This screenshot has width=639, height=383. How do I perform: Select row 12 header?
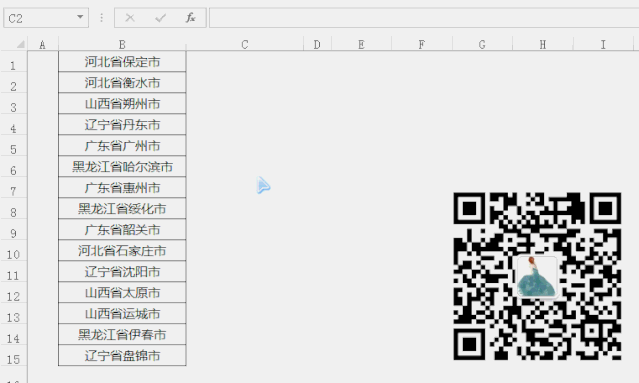[x=13, y=293]
